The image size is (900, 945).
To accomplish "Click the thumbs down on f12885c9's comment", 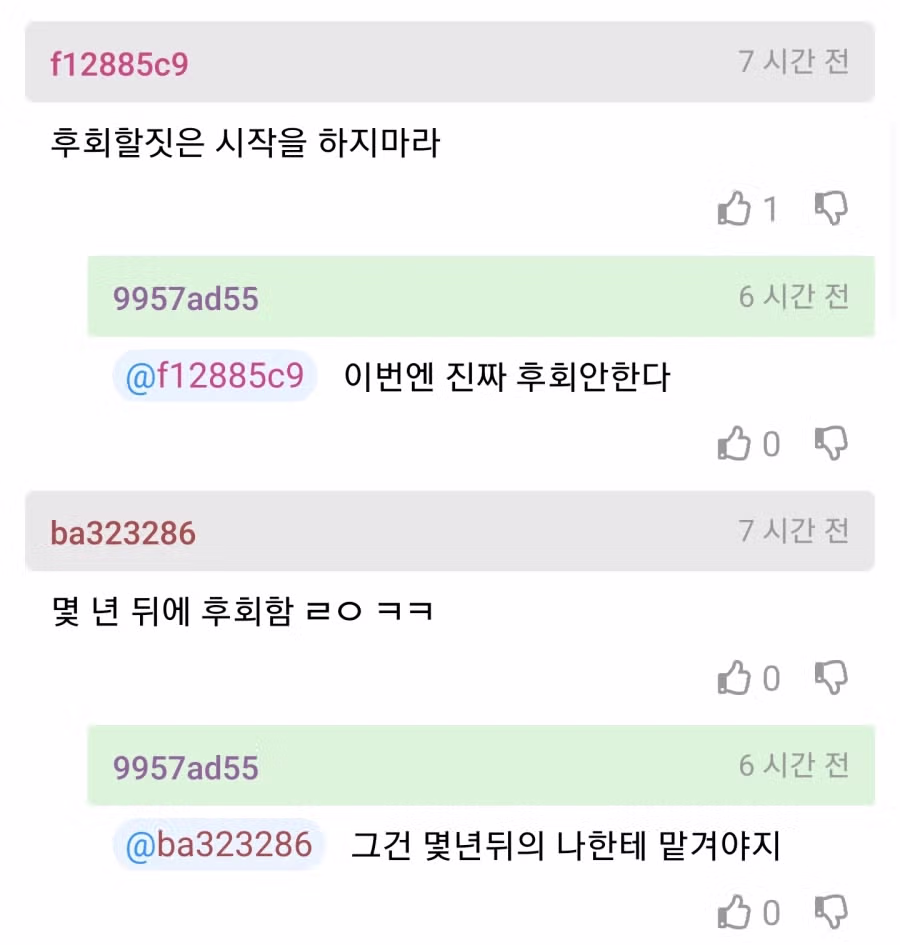I will tap(831, 209).
